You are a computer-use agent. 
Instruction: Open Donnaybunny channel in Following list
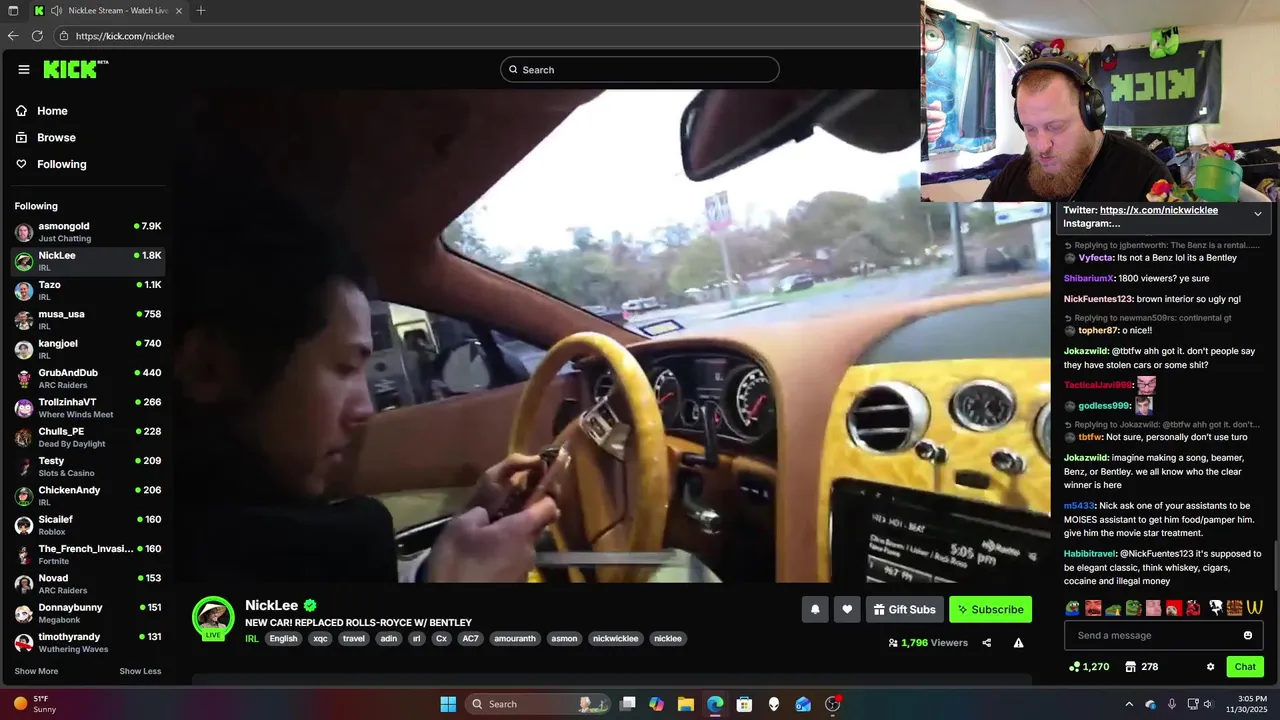(88, 613)
